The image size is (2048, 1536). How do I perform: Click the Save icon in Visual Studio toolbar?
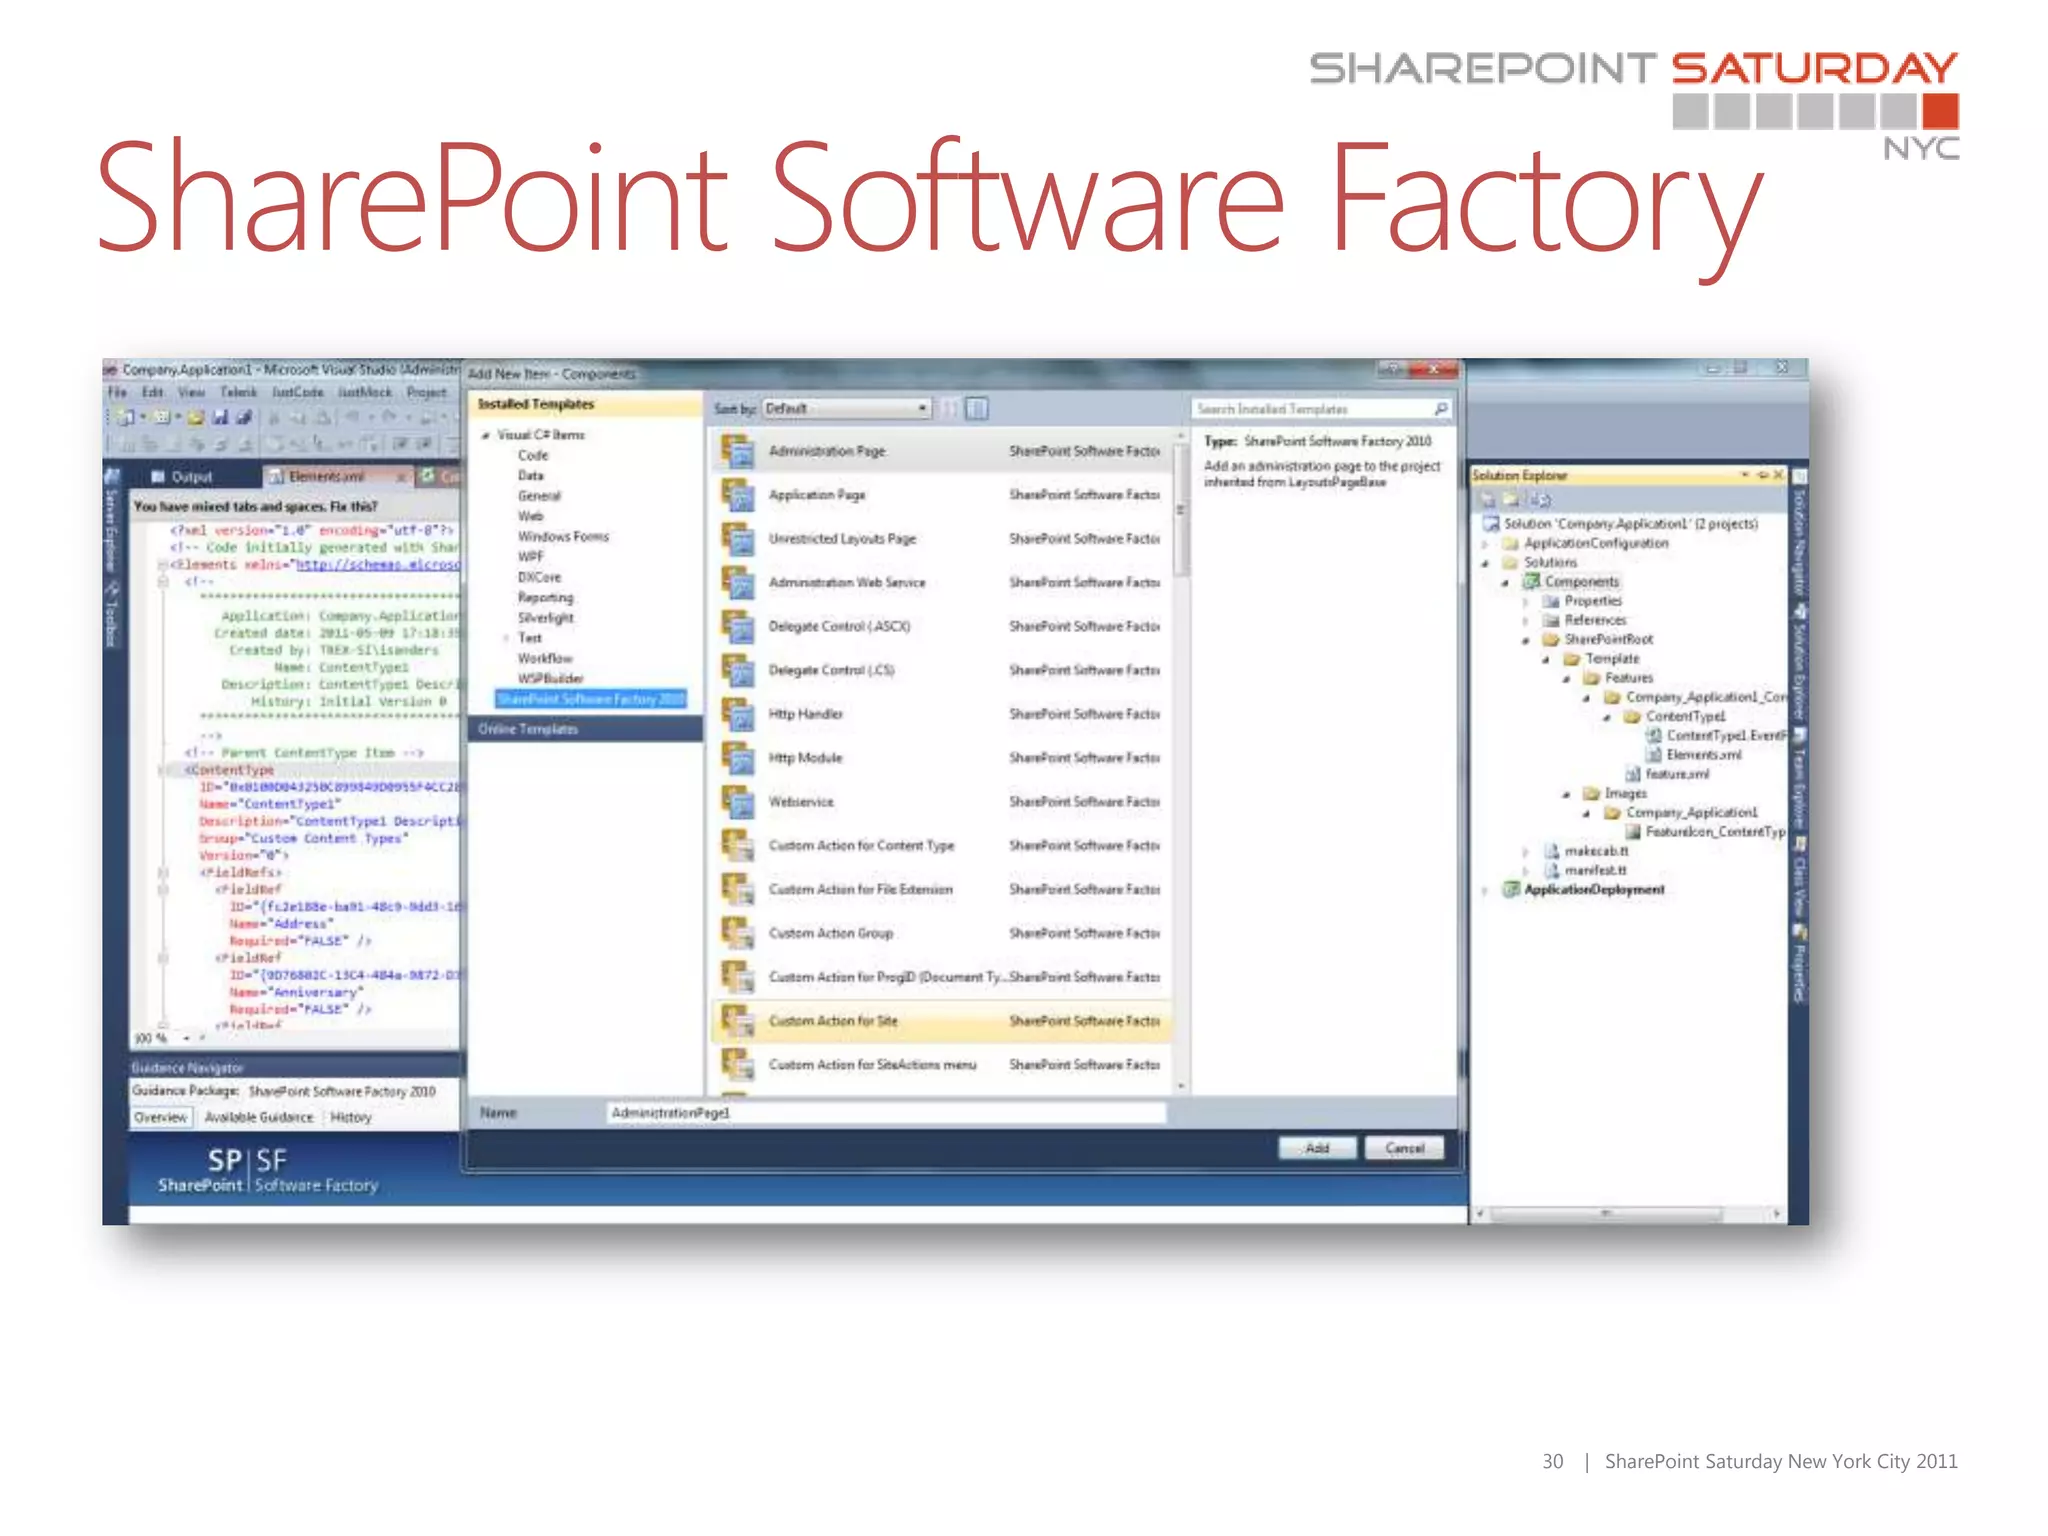click(x=219, y=417)
